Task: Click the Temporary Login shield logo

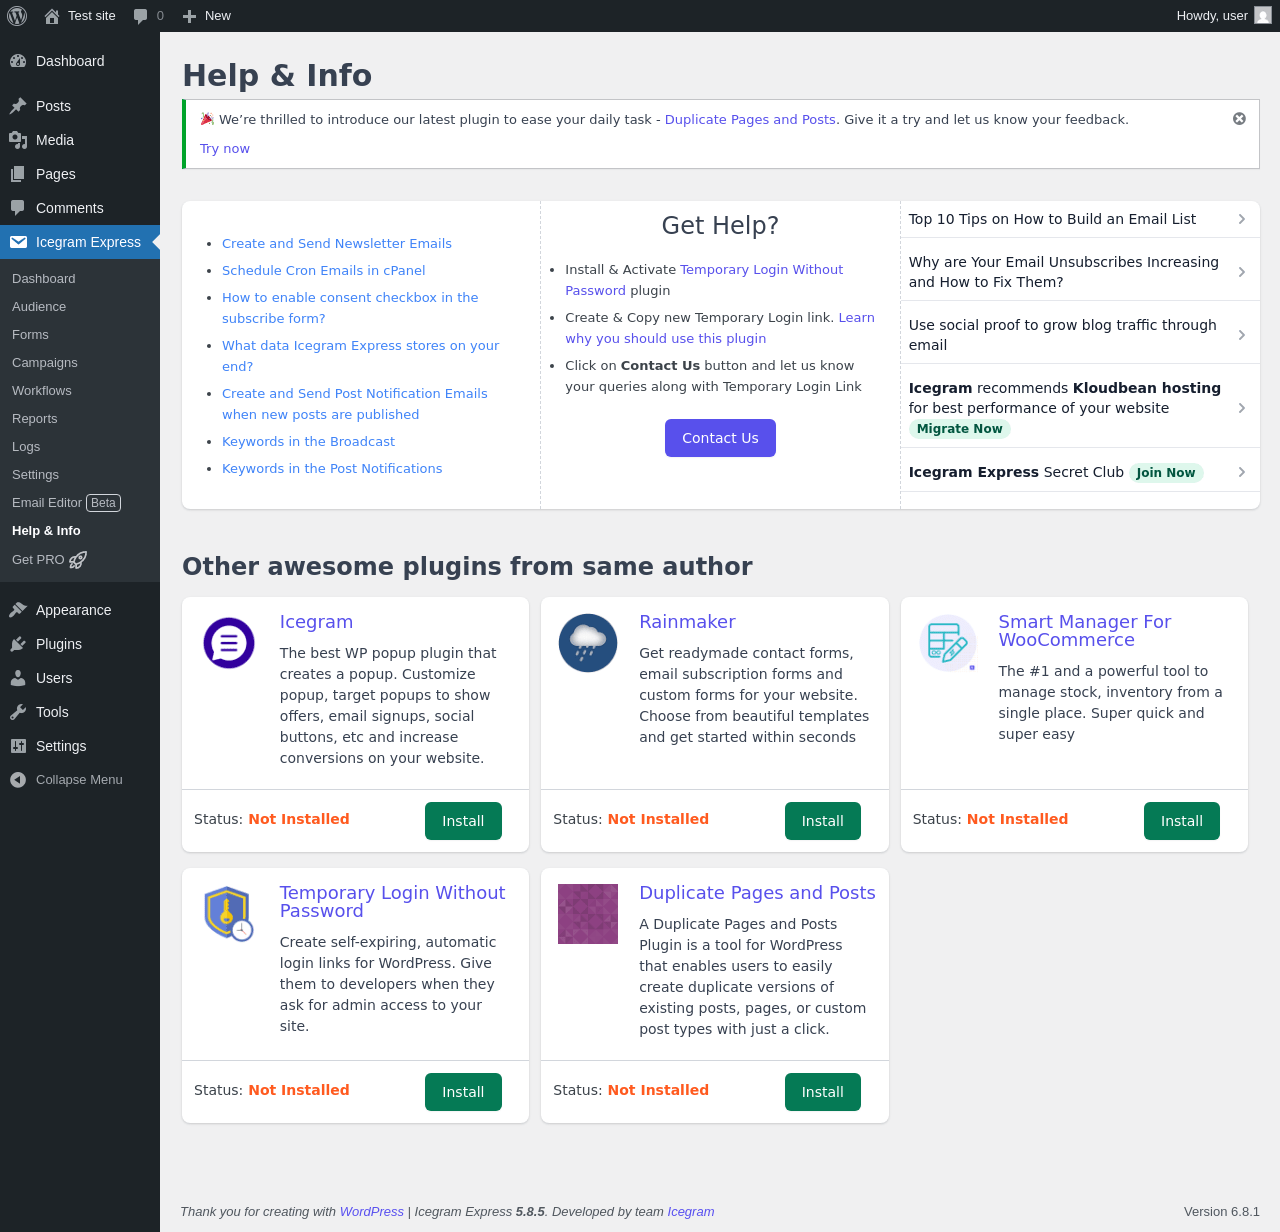Action: coord(228,914)
